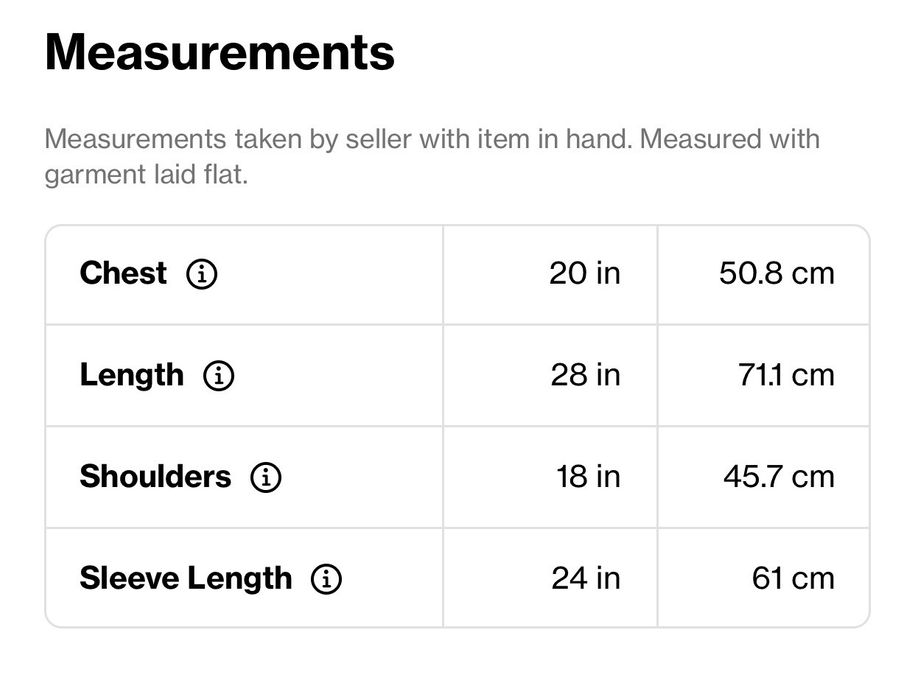Click the seller measurement description text
The width and height of the screenshot is (915, 700).
pyautogui.click(x=432, y=157)
